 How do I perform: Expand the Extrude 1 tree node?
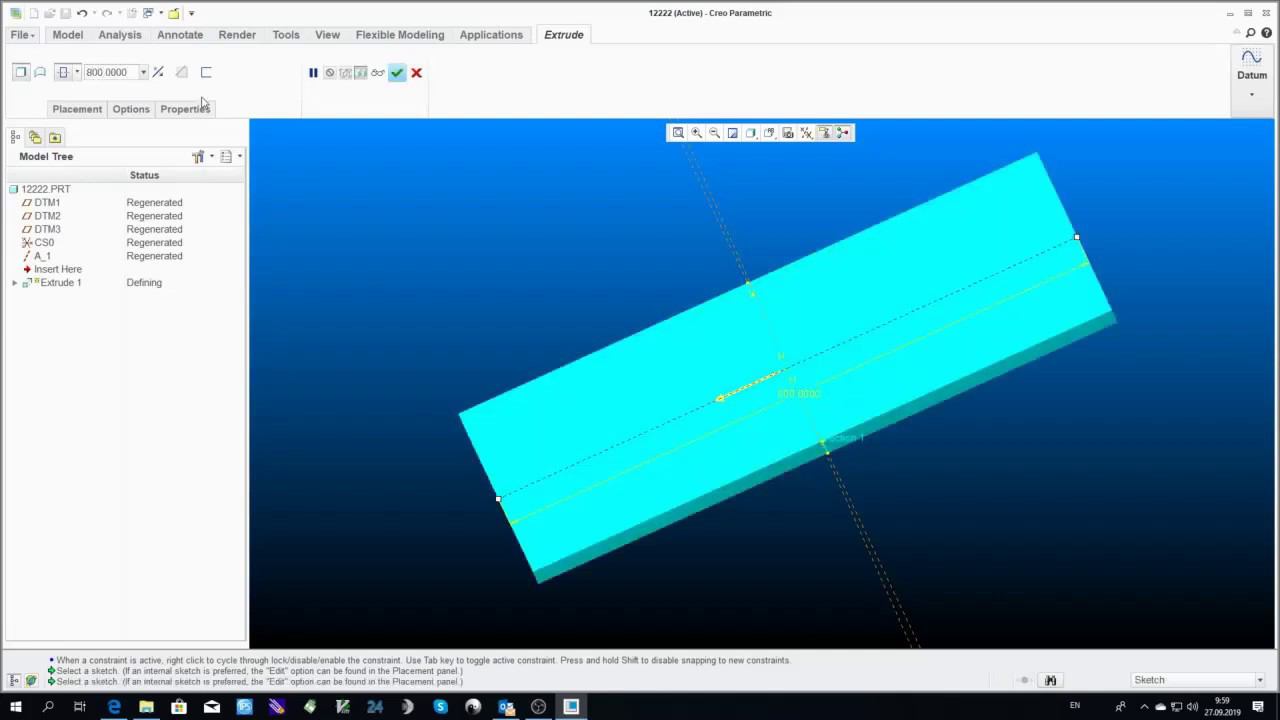click(x=14, y=283)
